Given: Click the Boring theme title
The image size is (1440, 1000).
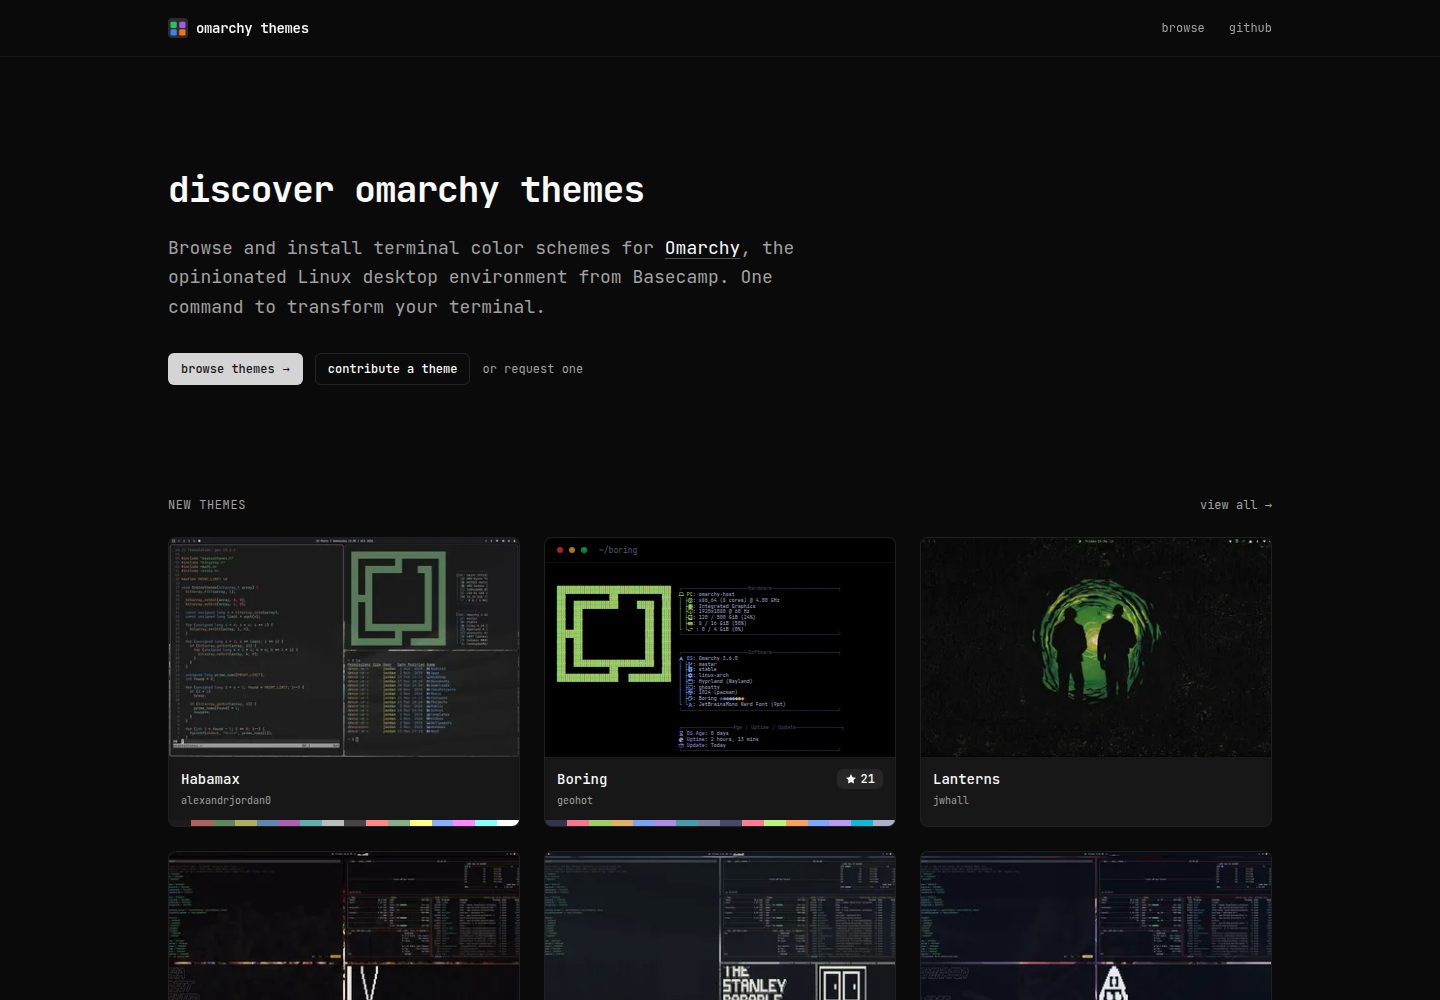Looking at the screenshot, I should point(582,779).
